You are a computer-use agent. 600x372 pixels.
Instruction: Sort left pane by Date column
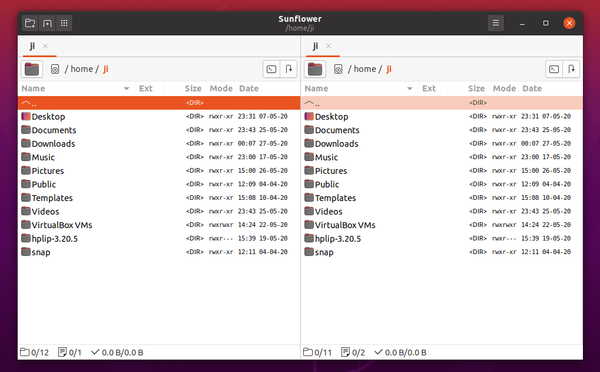tap(267, 89)
